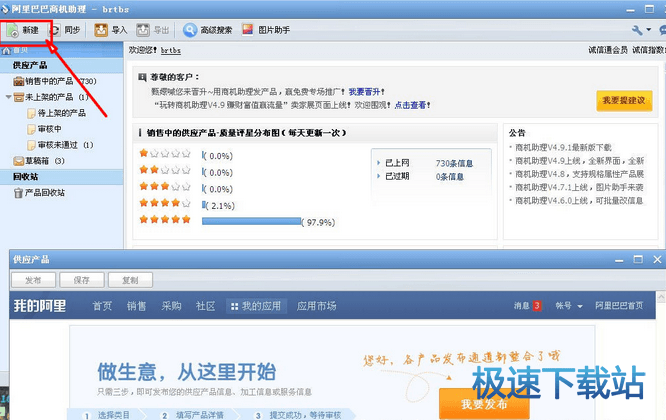
Task: Open 产品回收站 recycle bin
Action: pyautogui.click(x=39, y=193)
